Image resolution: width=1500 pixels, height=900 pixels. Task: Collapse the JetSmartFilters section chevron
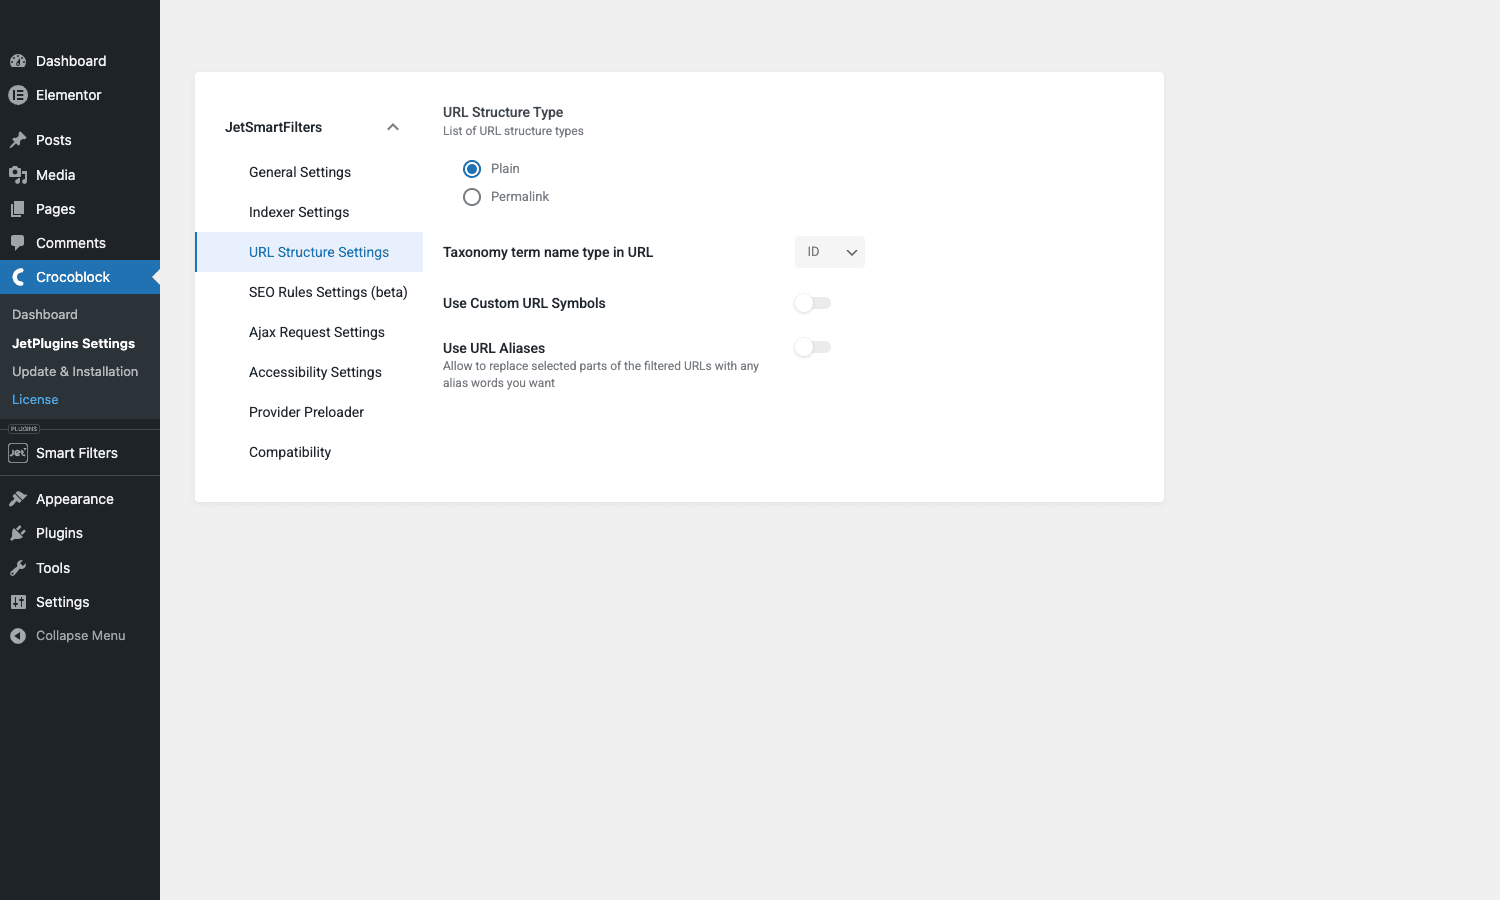coord(393,127)
